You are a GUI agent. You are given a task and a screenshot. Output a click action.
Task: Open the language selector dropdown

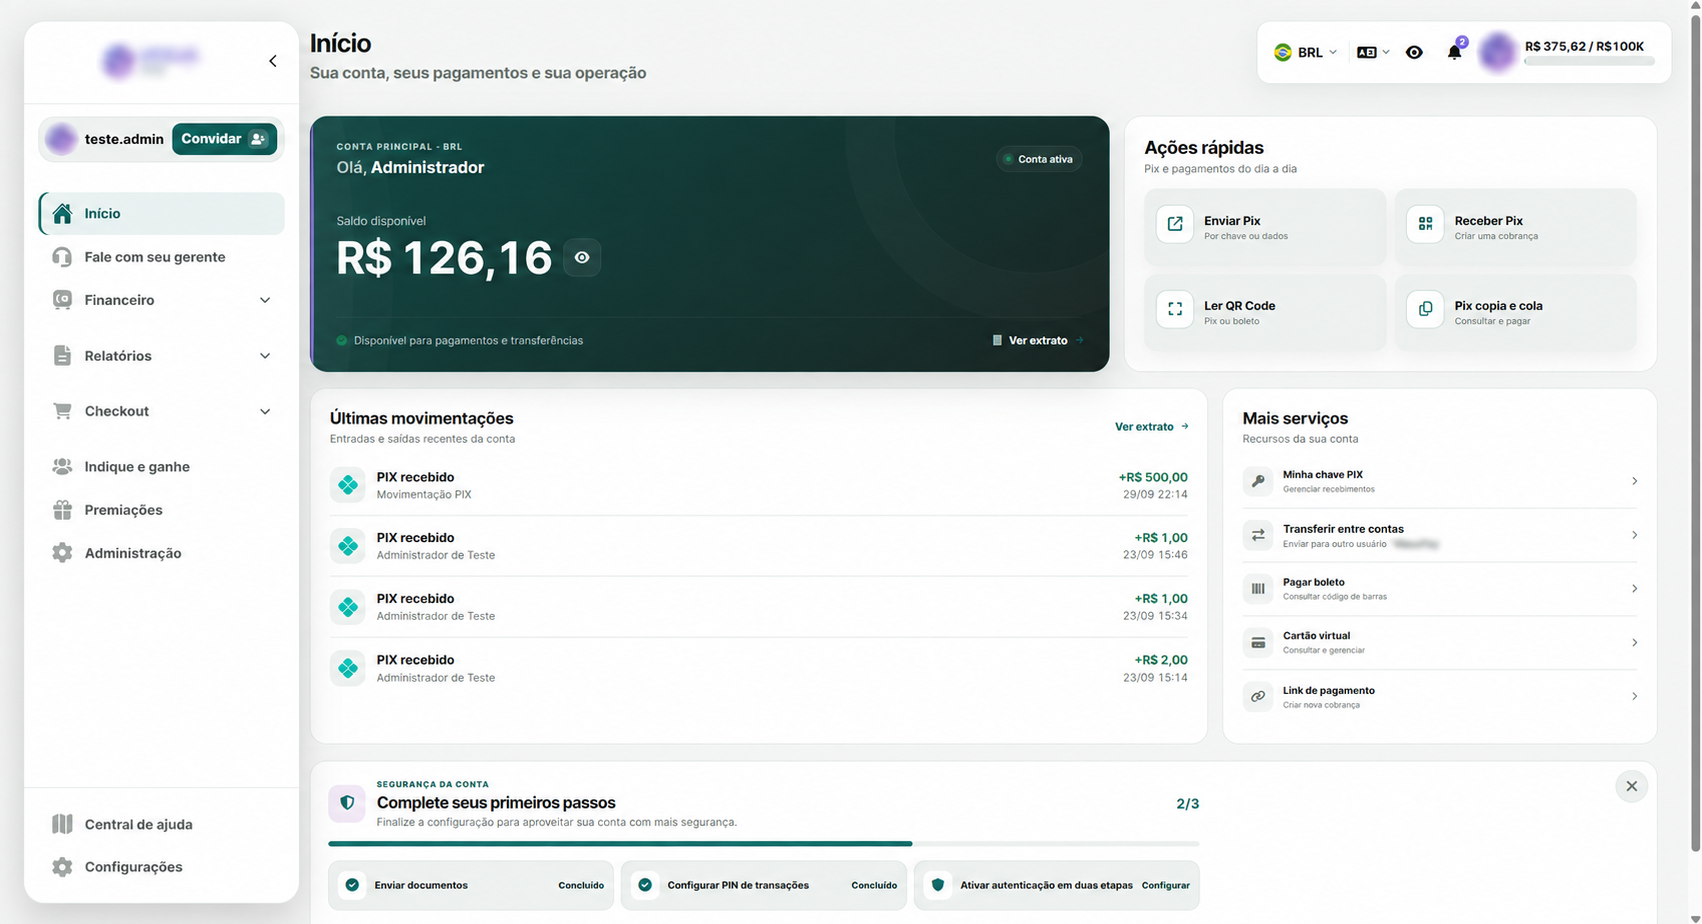pos(1373,52)
